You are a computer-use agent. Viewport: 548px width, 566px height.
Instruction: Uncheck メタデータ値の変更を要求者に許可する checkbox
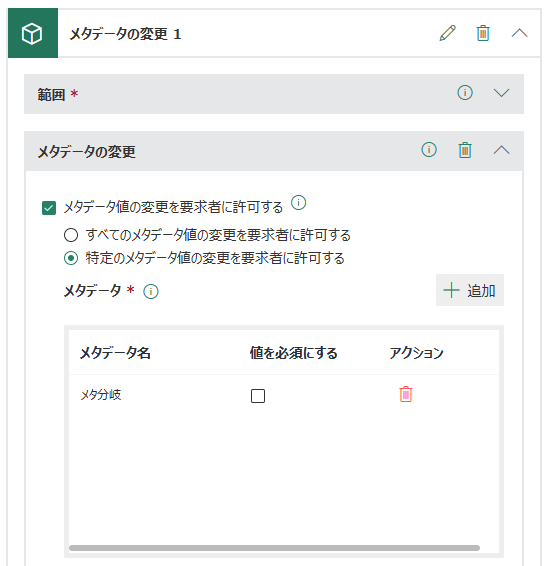point(49,208)
